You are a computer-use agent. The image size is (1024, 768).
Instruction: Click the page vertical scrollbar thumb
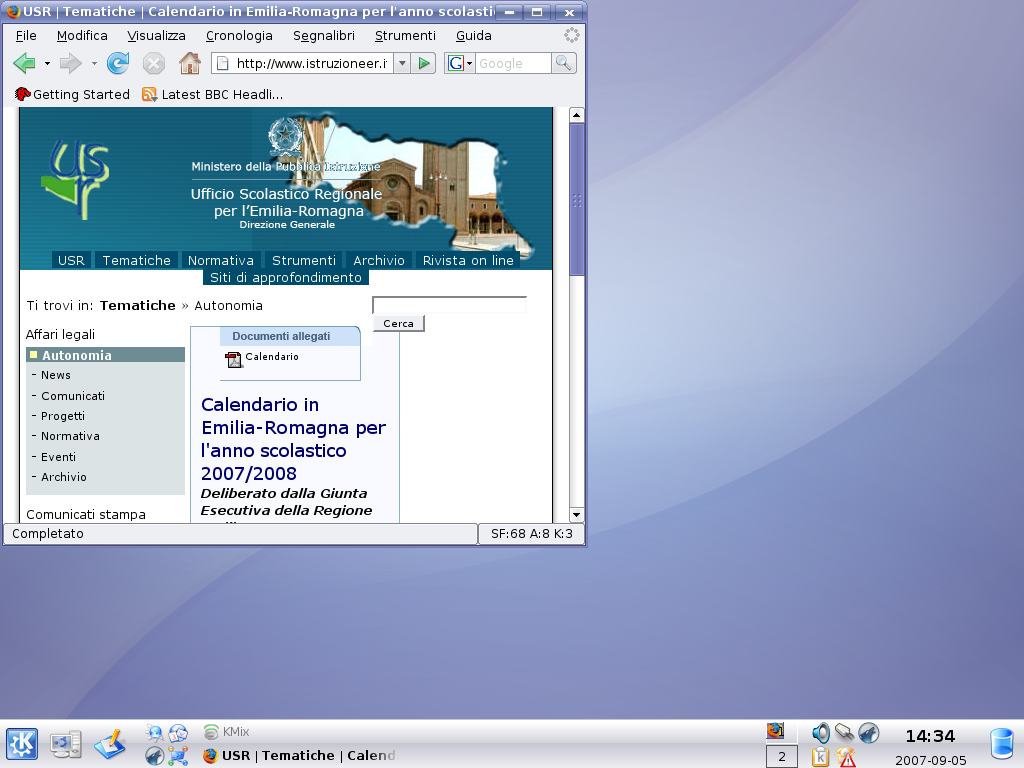click(576, 198)
